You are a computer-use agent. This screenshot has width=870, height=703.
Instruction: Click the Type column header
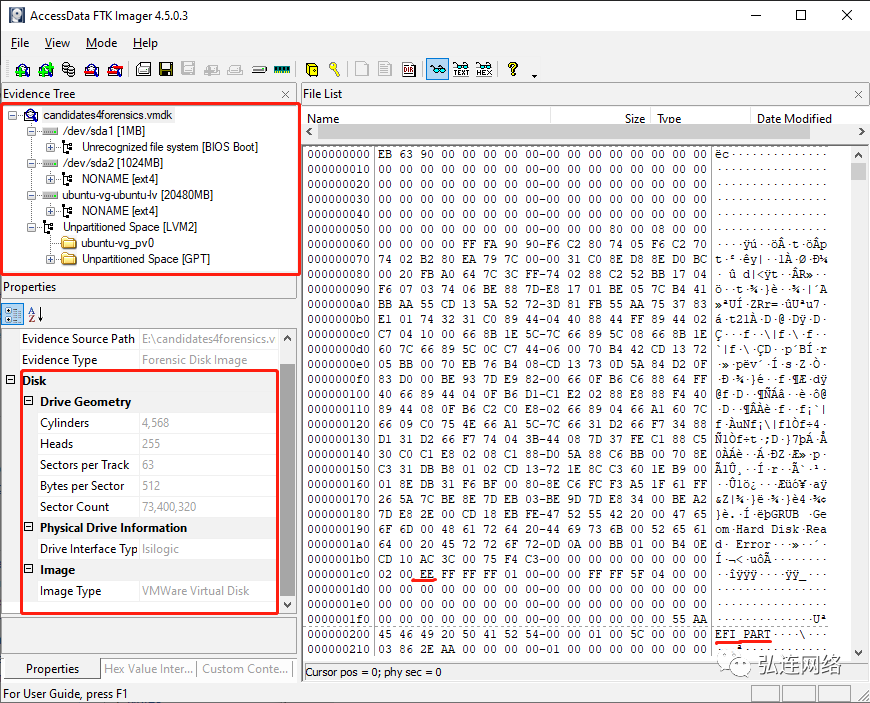point(700,118)
